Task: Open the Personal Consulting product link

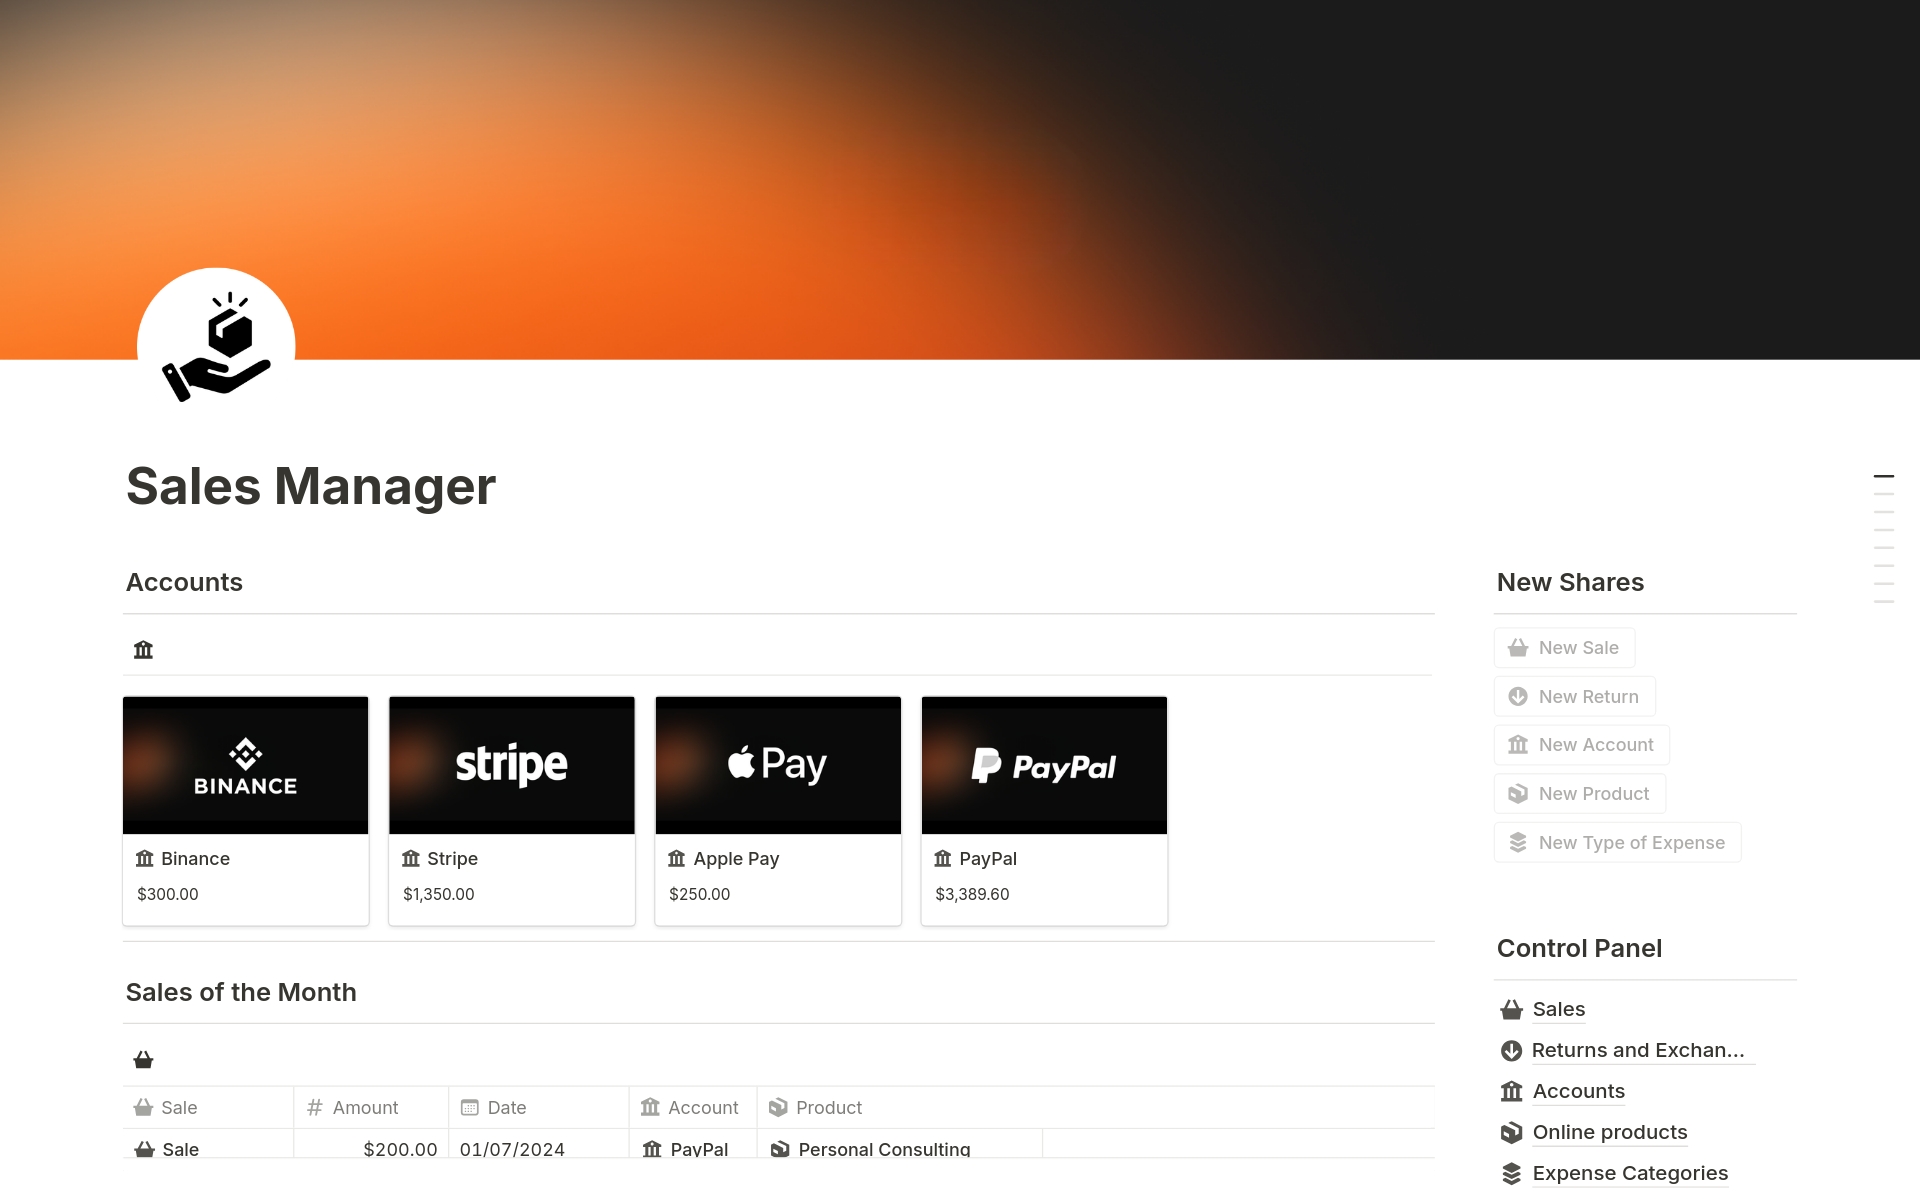Action: [883, 1149]
